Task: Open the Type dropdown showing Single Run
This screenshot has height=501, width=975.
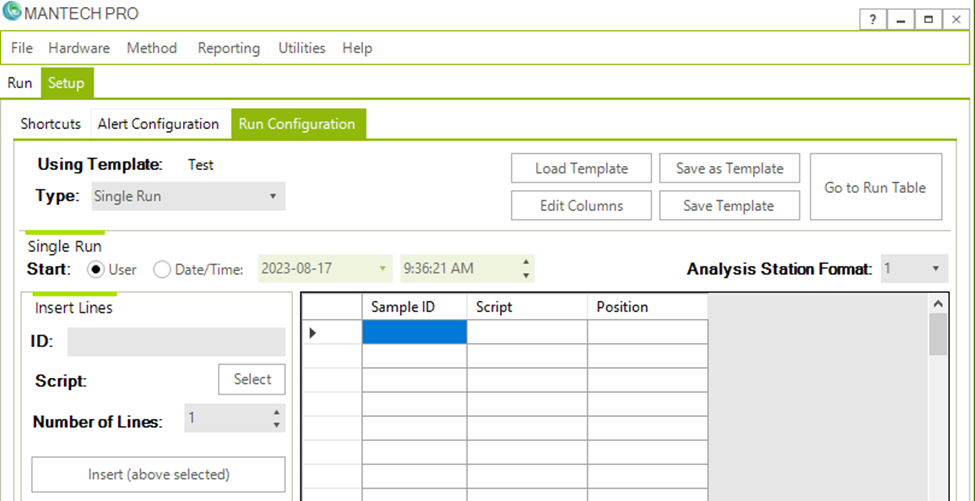Action: (x=187, y=196)
